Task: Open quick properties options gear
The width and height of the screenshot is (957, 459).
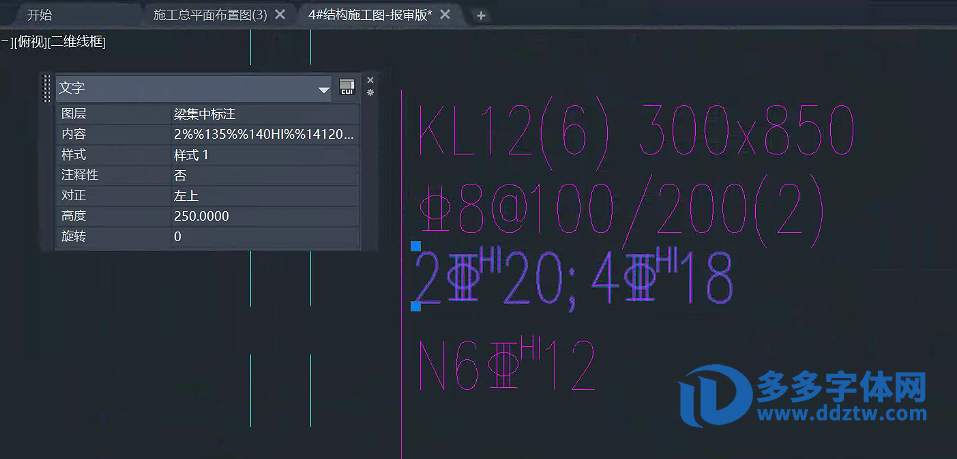Action: [370, 93]
